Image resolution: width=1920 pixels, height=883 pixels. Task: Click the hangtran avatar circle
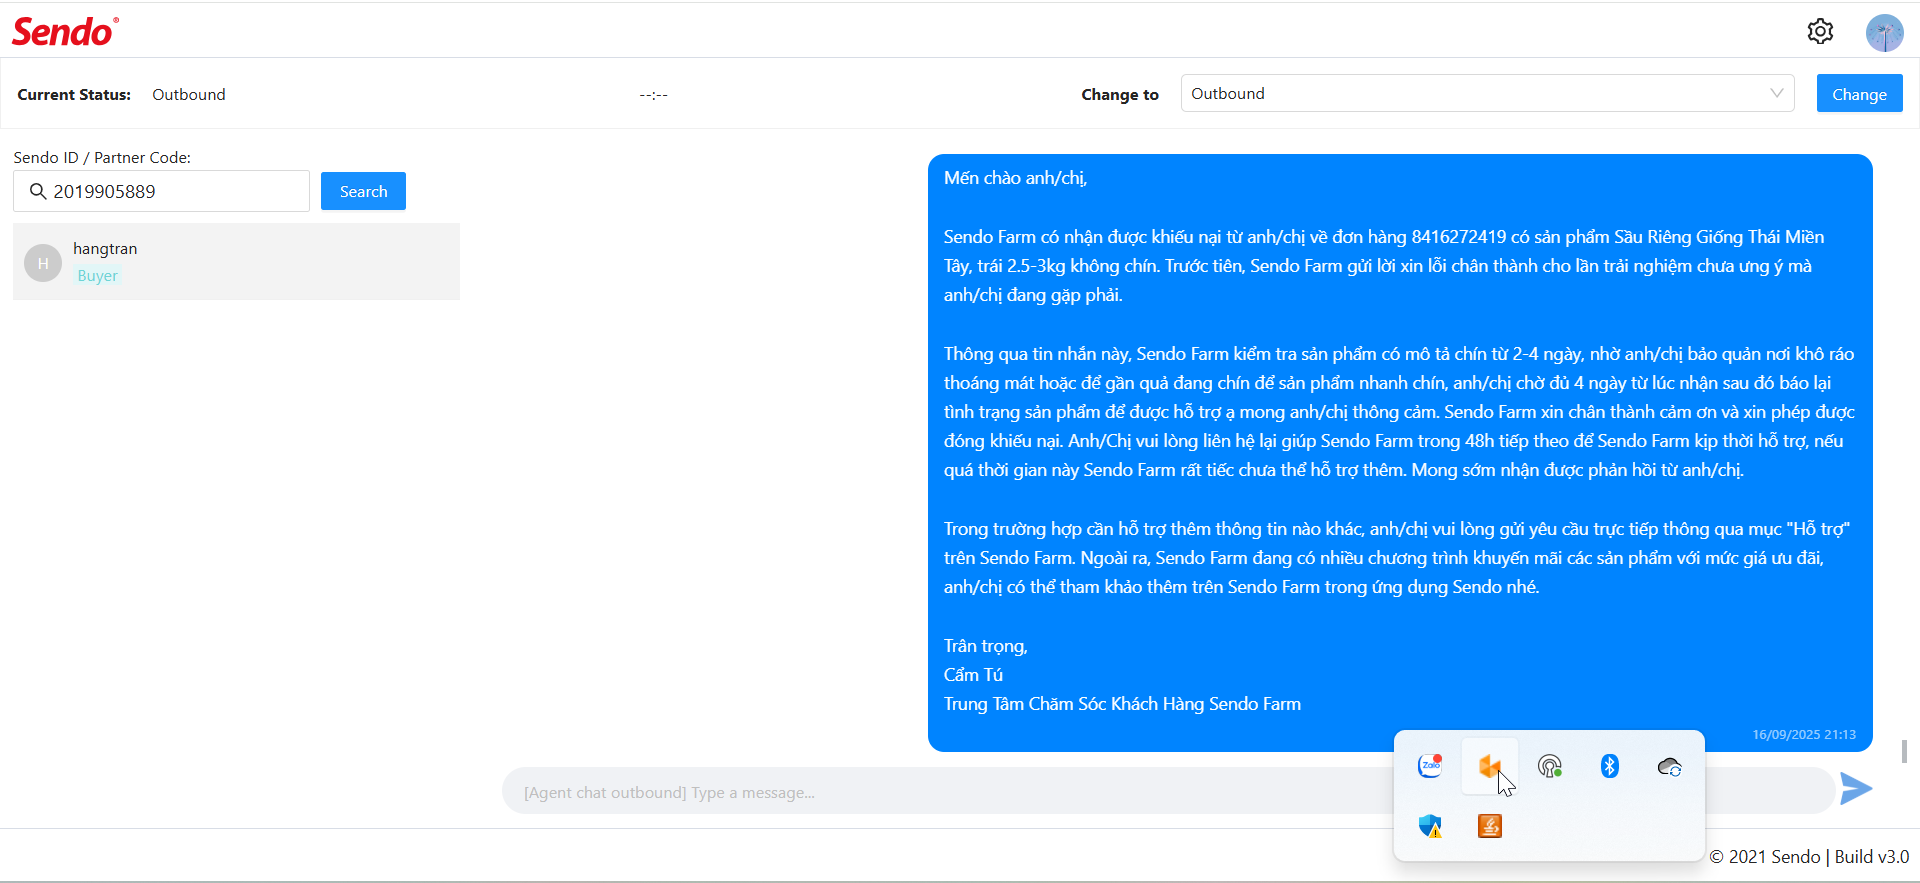point(43,263)
